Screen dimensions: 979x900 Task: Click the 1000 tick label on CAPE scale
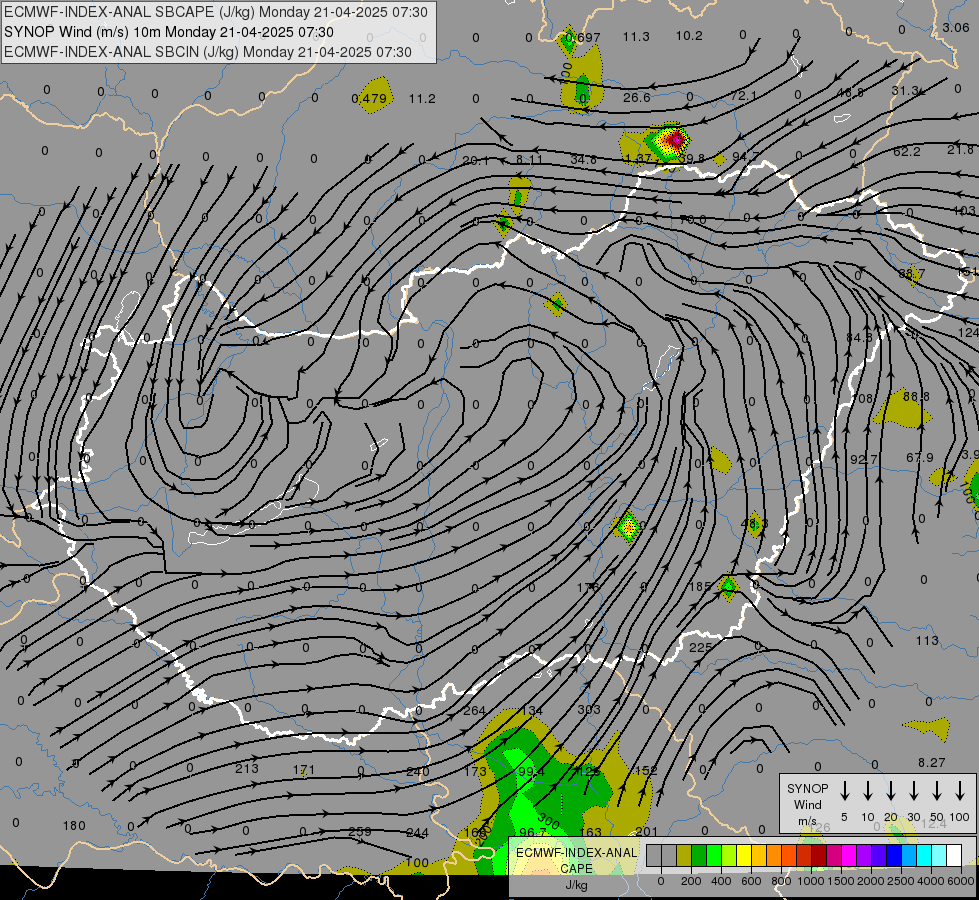(x=810, y=881)
